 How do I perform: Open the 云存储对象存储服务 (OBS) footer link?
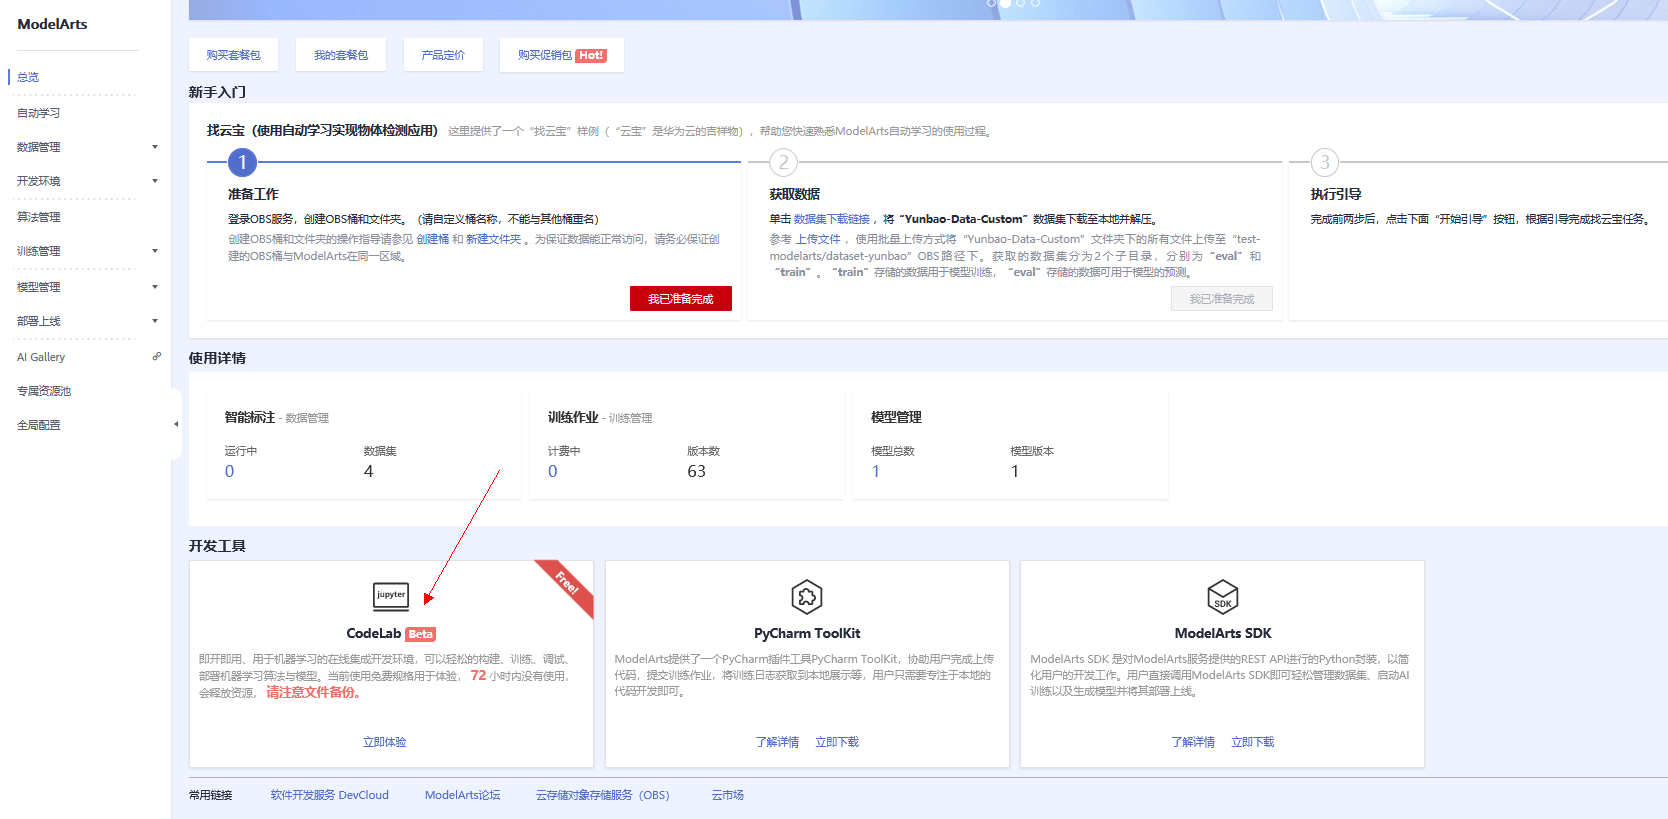click(x=603, y=795)
